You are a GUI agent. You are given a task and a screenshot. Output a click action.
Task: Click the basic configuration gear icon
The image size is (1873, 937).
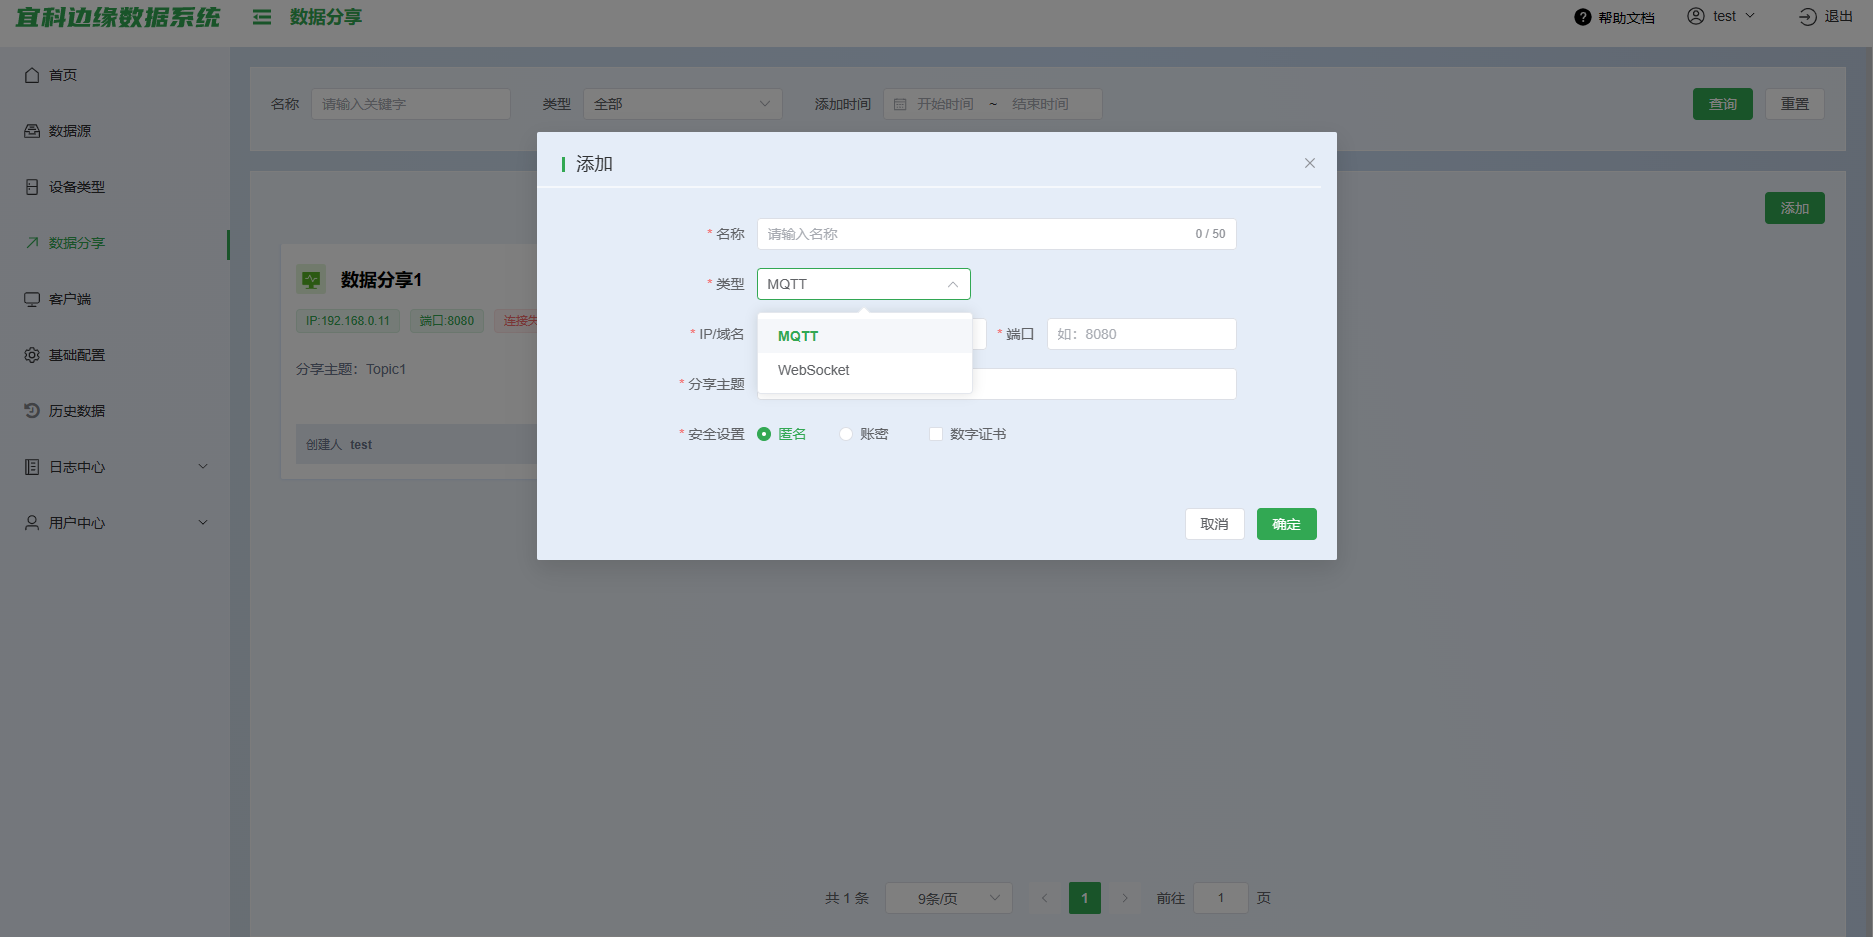click(32, 355)
